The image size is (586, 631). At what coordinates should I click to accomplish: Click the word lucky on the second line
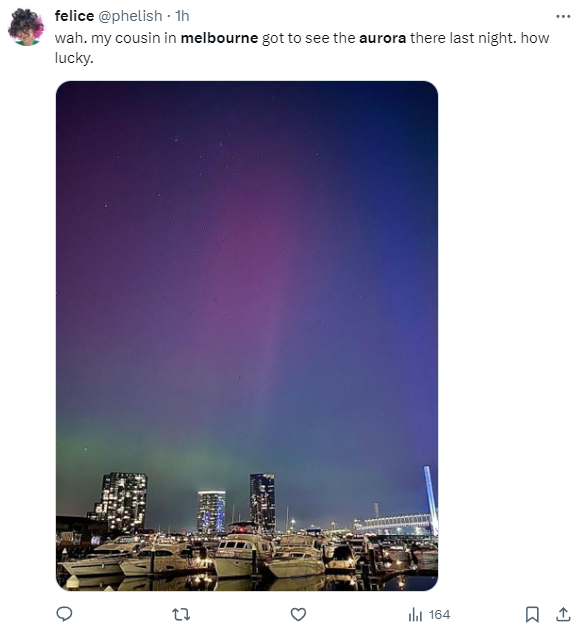[73, 58]
